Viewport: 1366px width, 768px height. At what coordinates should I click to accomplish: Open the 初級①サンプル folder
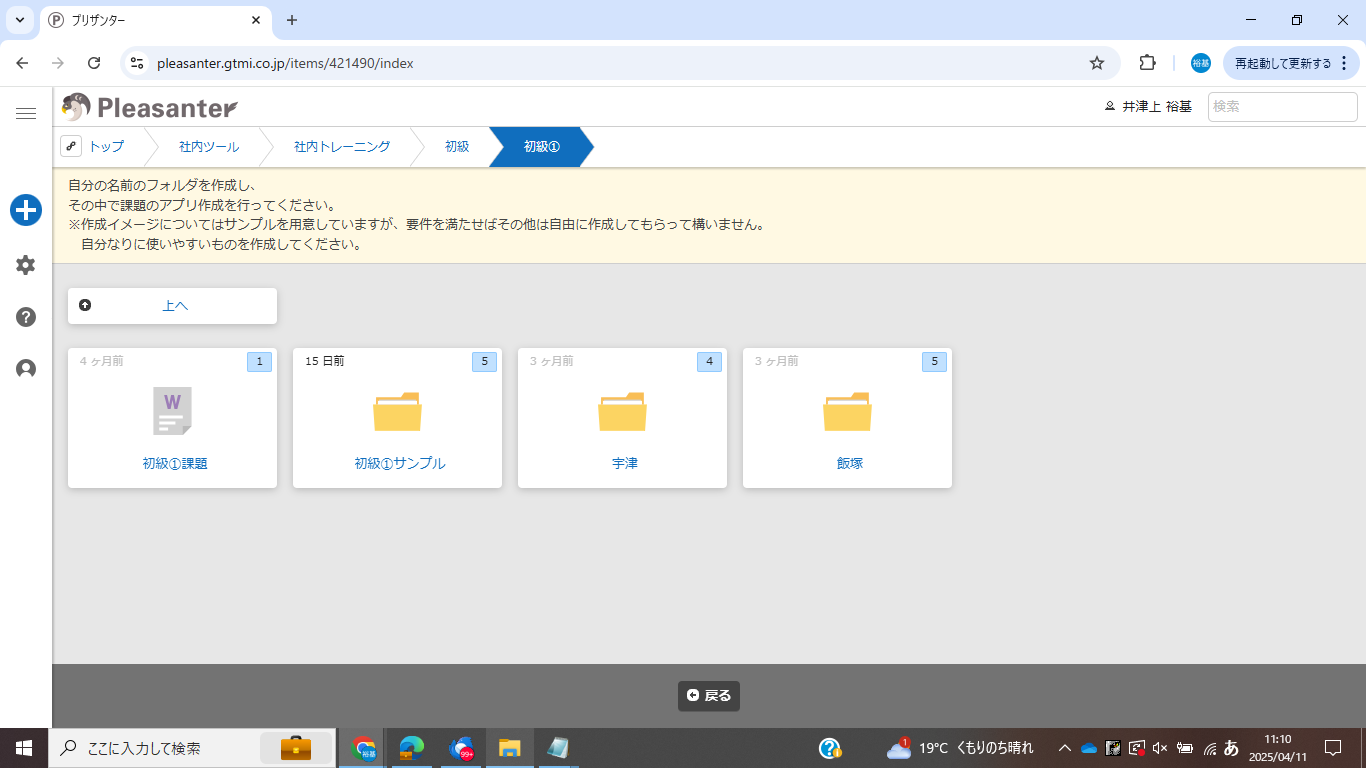pyautogui.click(x=397, y=412)
